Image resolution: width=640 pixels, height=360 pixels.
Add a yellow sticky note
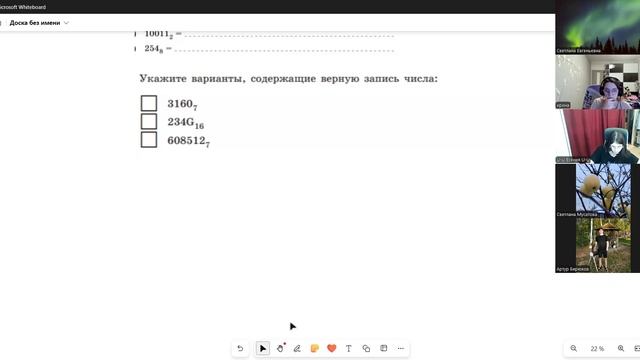click(x=314, y=349)
